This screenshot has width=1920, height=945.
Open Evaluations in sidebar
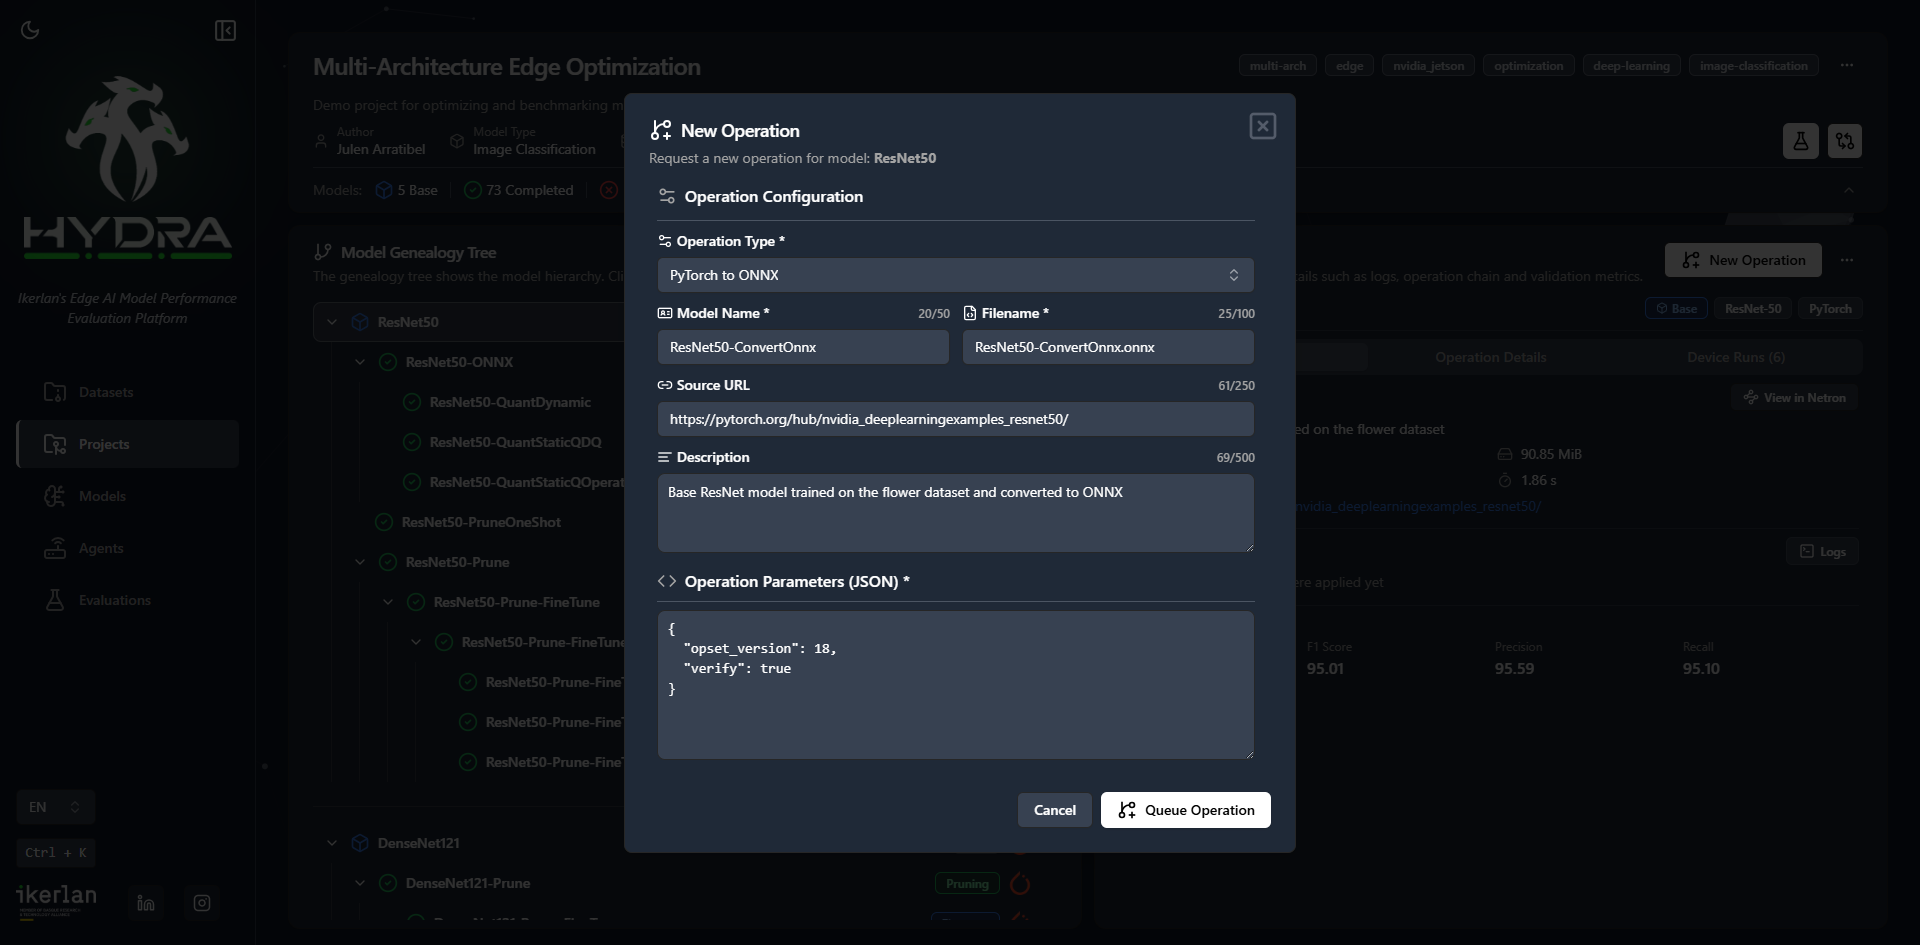click(x=128, y=600)
